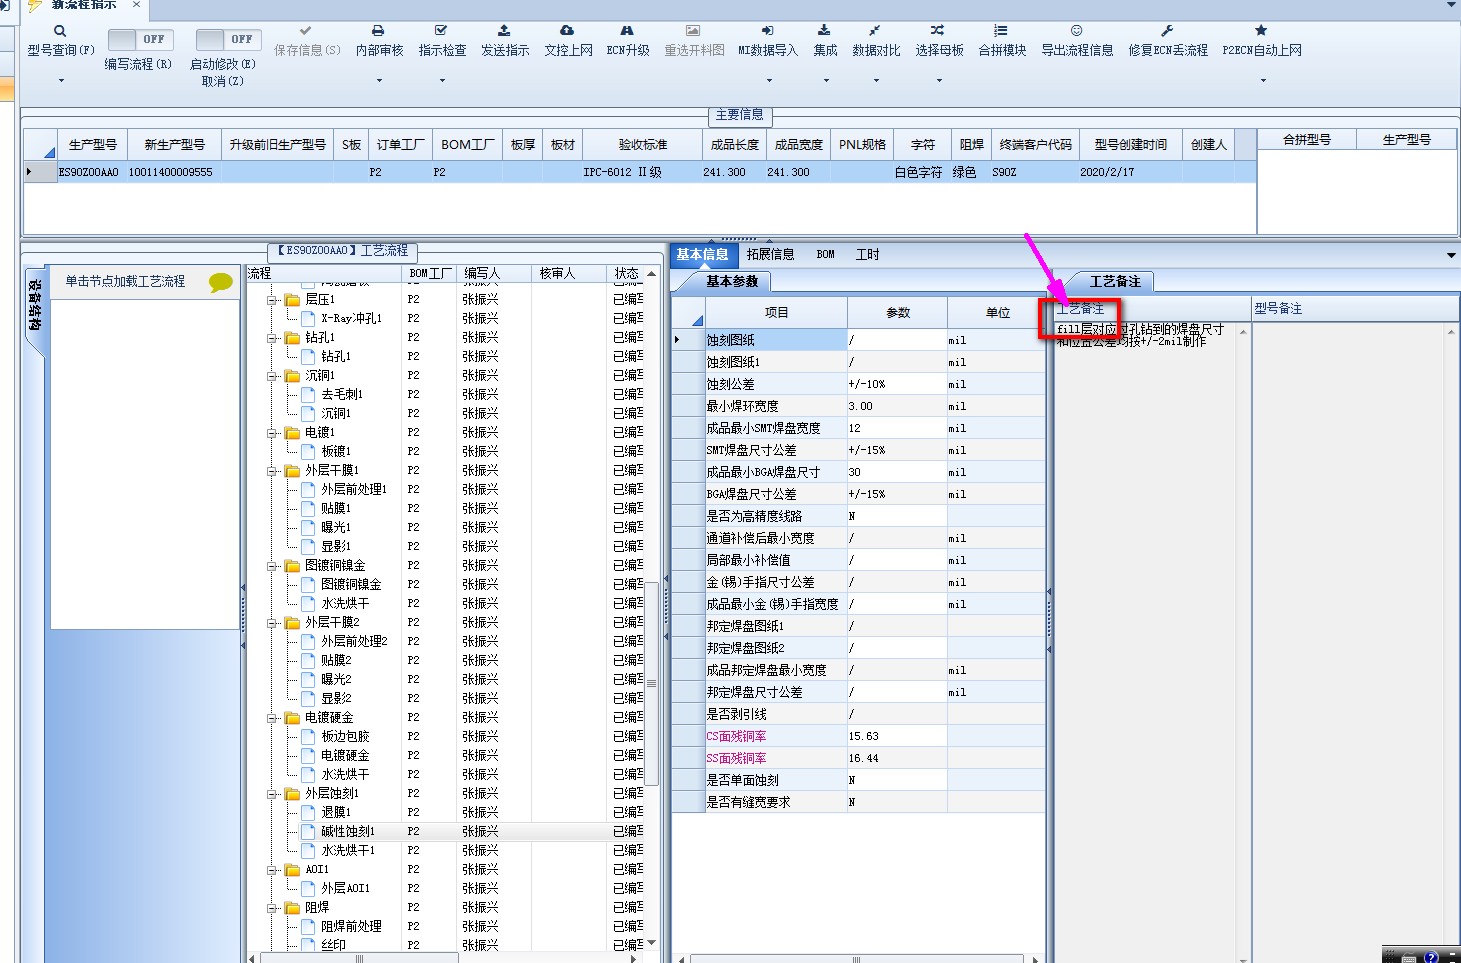Screen dimensions: 1461x963
Task: Click the 重选开料图 image icon
Action: click(x=693, y=31)
